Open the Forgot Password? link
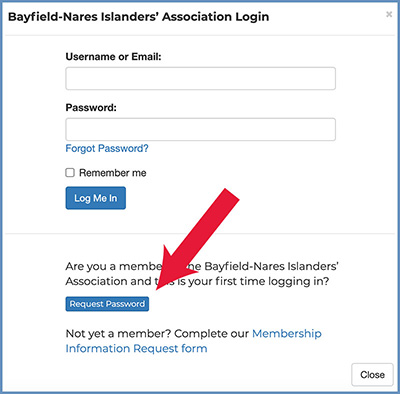The width and height of the screenshot is (400, 394). click(107, 148)
